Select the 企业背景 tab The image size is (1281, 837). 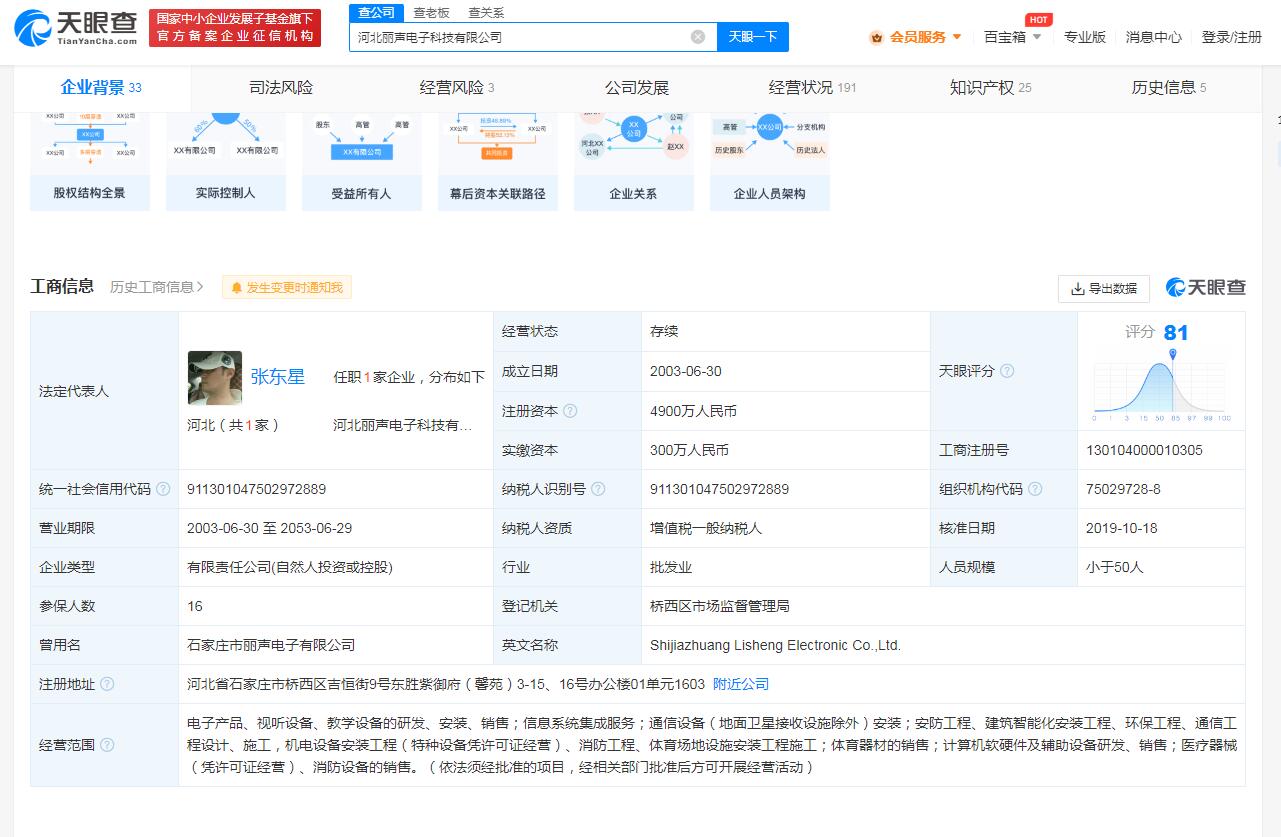tap(101, 88)
